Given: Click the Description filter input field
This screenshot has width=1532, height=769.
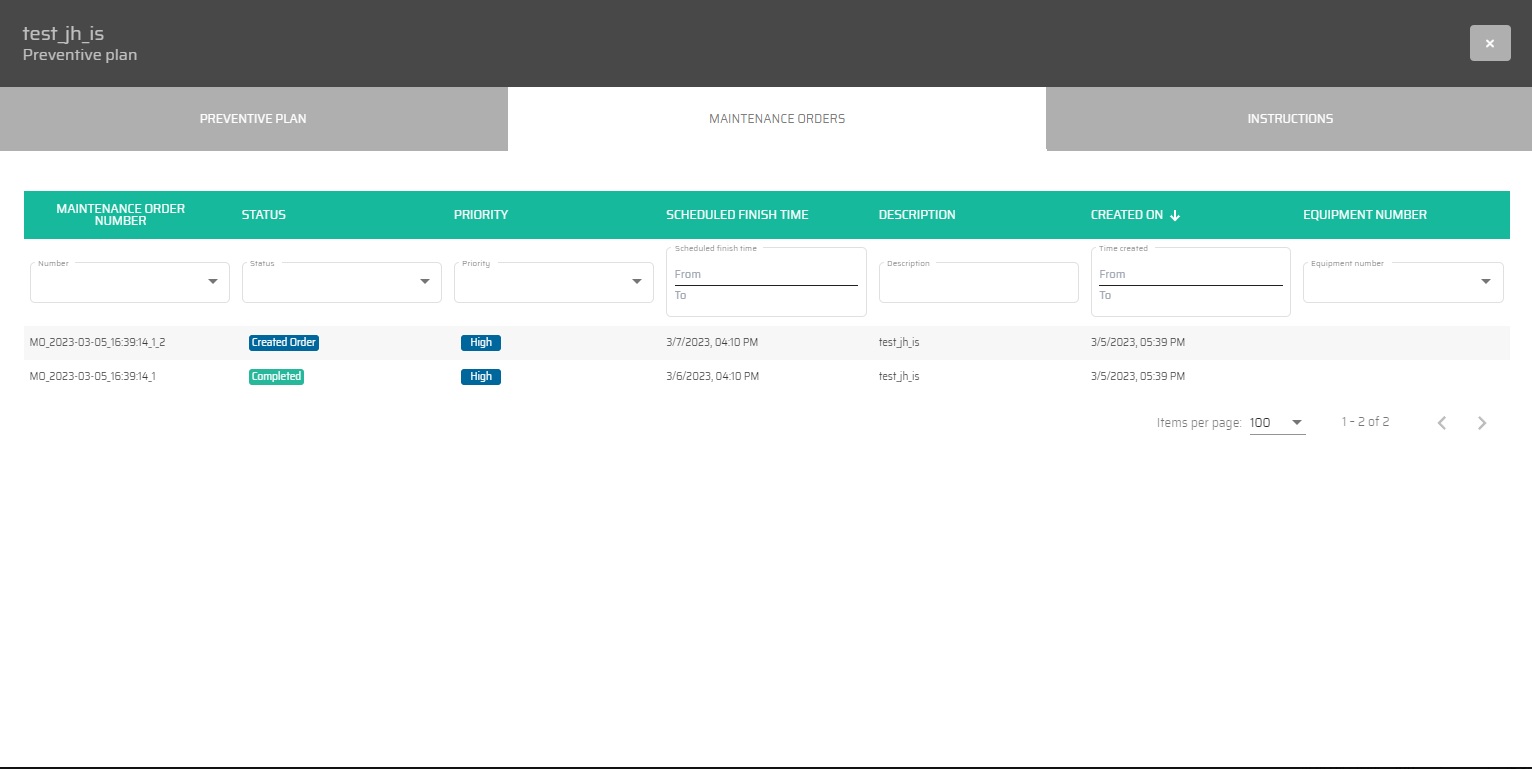Looking at the screenshot, I should coord(978,284).
